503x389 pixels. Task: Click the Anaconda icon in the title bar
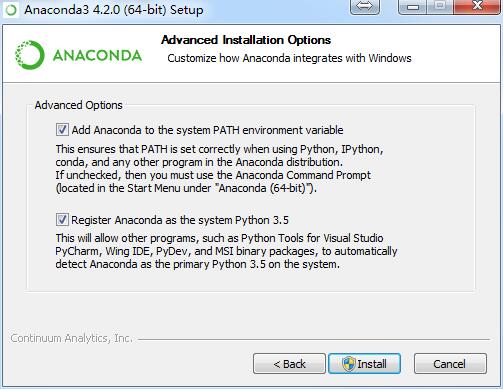pos(11,10)
